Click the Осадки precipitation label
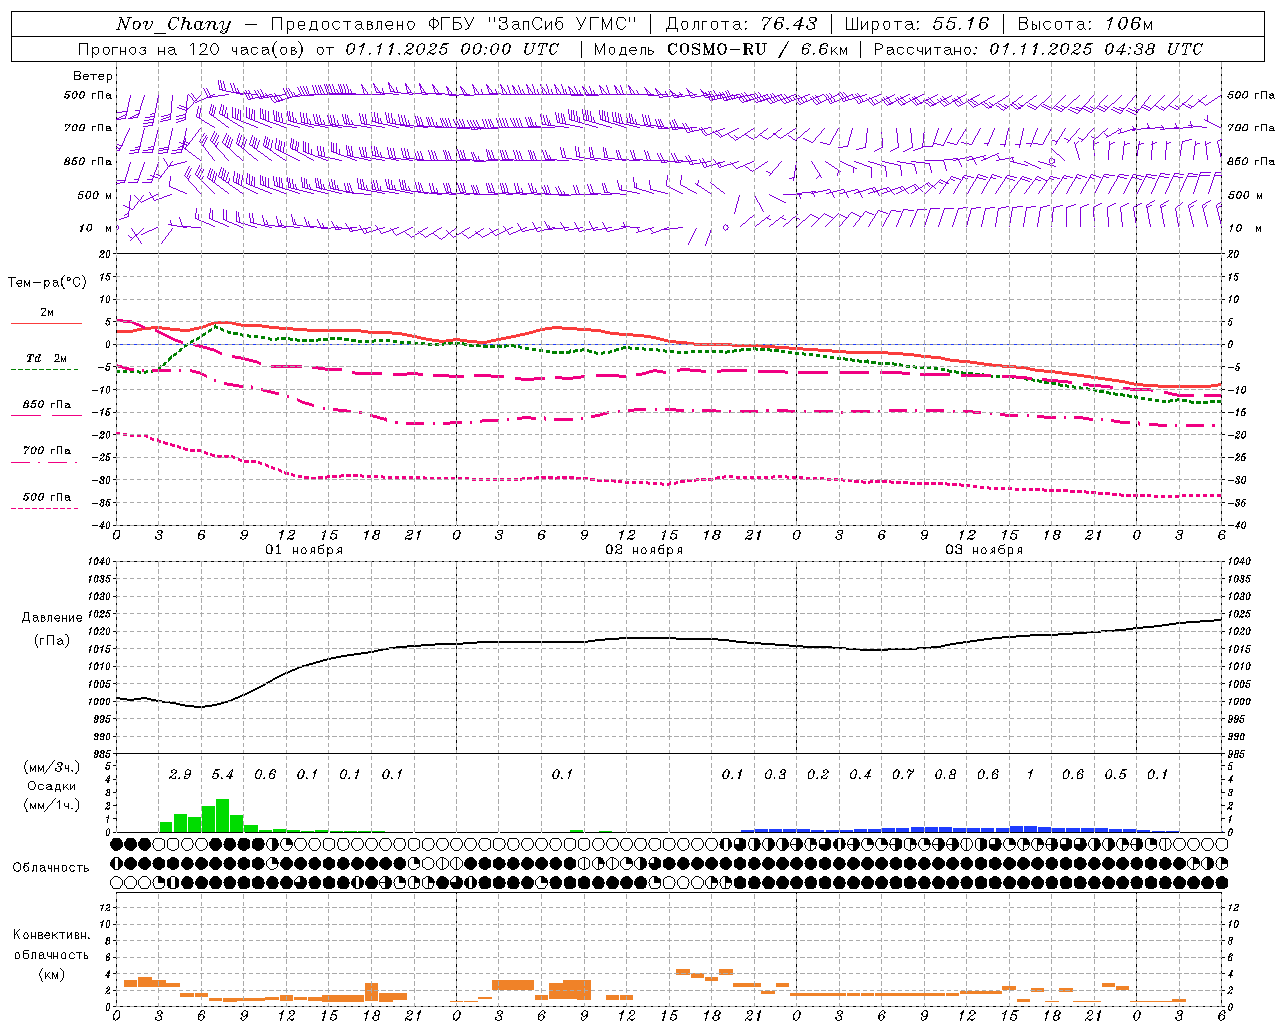Image resolution: width=1280 pixels, height=1024 pixels. tap(50, 786)
